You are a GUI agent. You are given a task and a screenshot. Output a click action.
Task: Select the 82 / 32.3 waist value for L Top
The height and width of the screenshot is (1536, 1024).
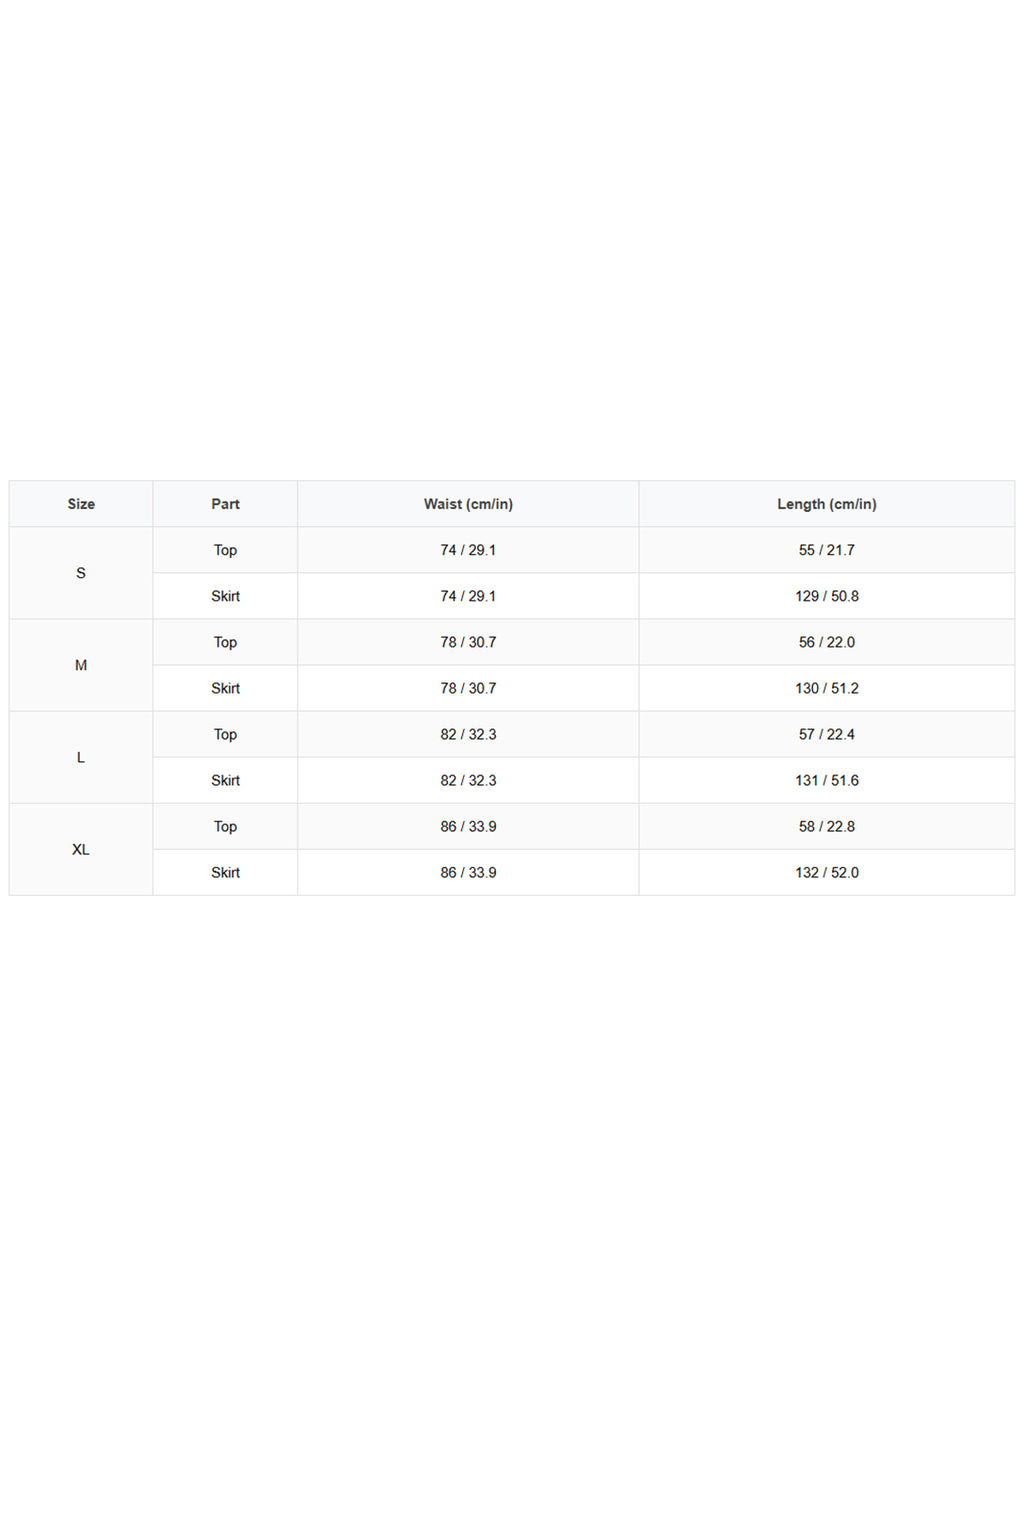point(468,734)
